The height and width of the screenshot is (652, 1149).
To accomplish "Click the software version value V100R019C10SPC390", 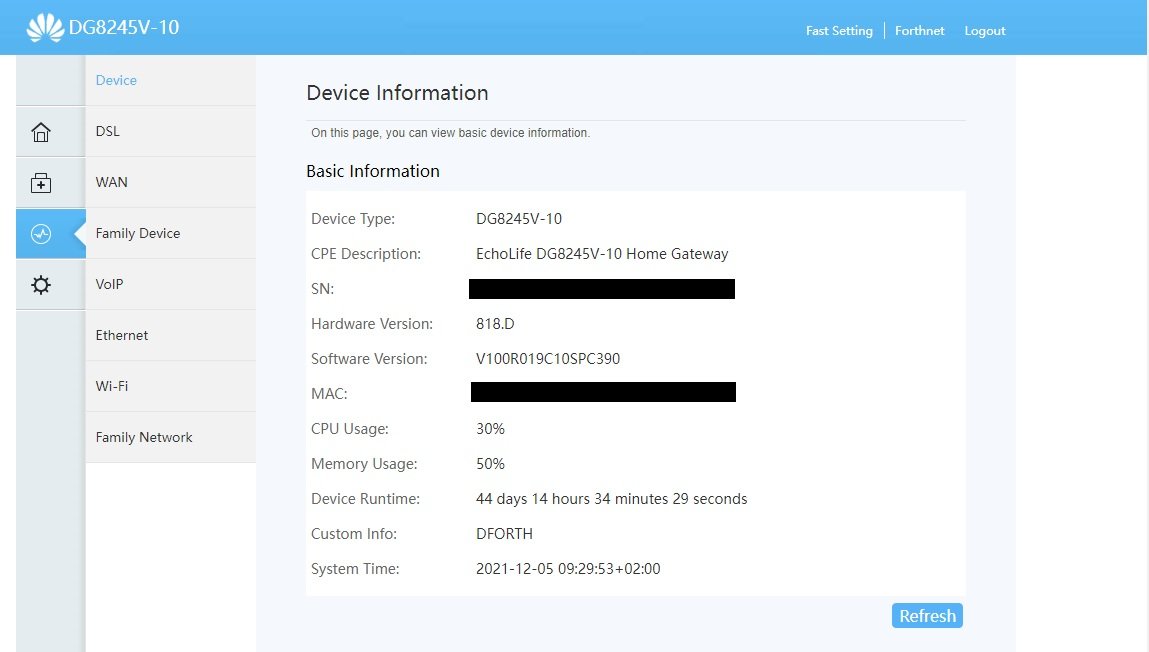I will click(x=548, y=359).
